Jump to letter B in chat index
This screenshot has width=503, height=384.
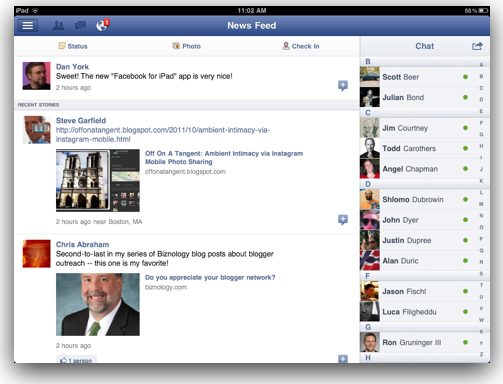pyautogui.click(x=481, y=76)
